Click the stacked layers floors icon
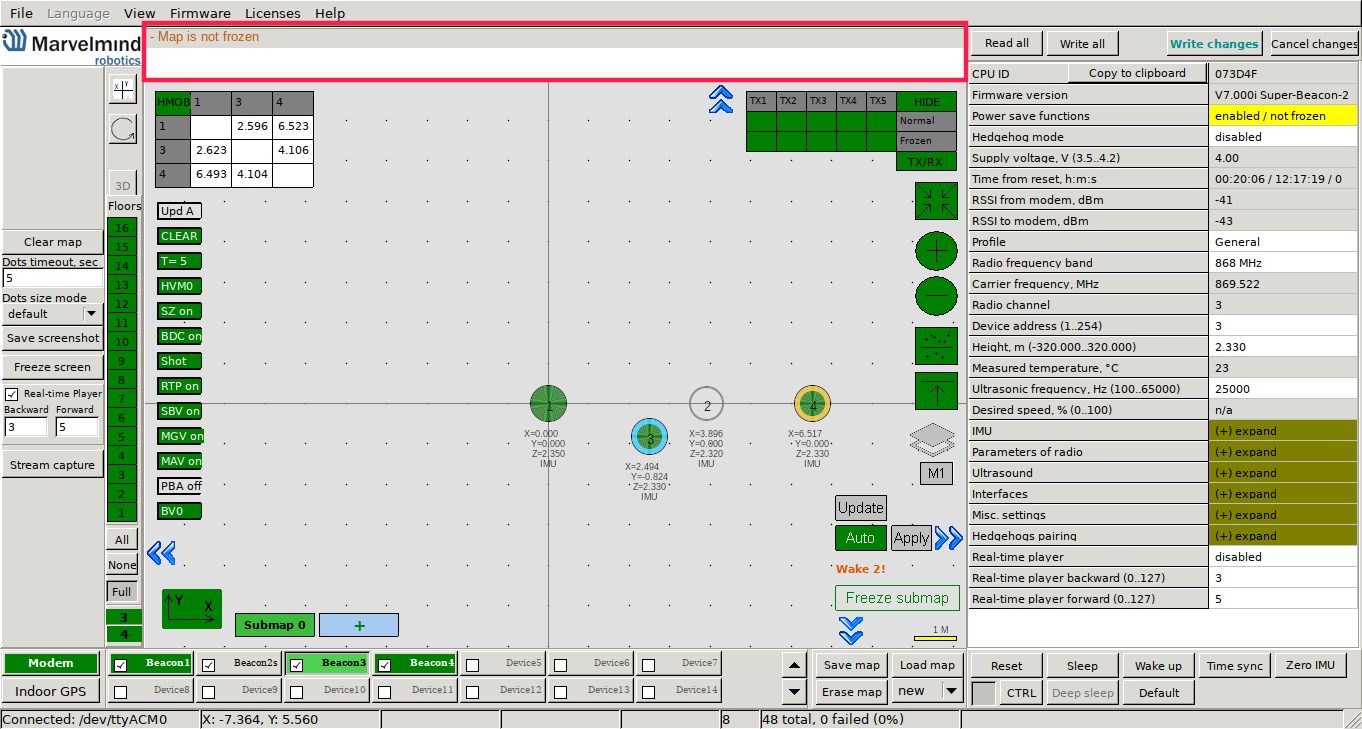Image resolution: width=1362 pixels, height=729 pixels. 933,439
